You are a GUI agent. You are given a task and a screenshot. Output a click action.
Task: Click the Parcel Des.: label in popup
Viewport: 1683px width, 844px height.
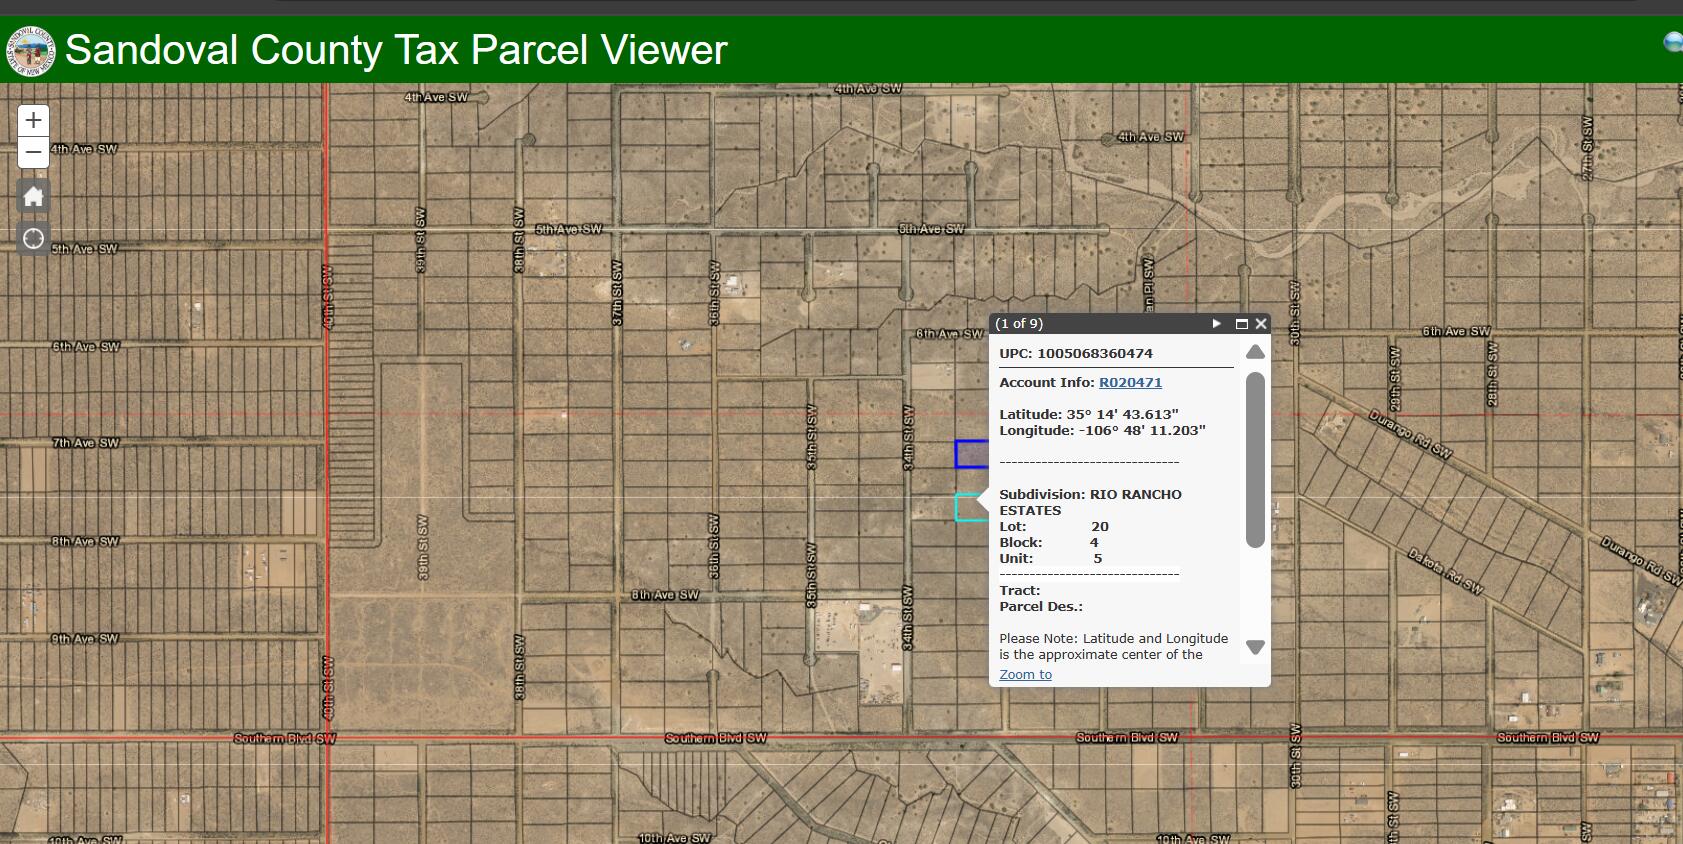pyautogui.click(x=1041, y=606)
